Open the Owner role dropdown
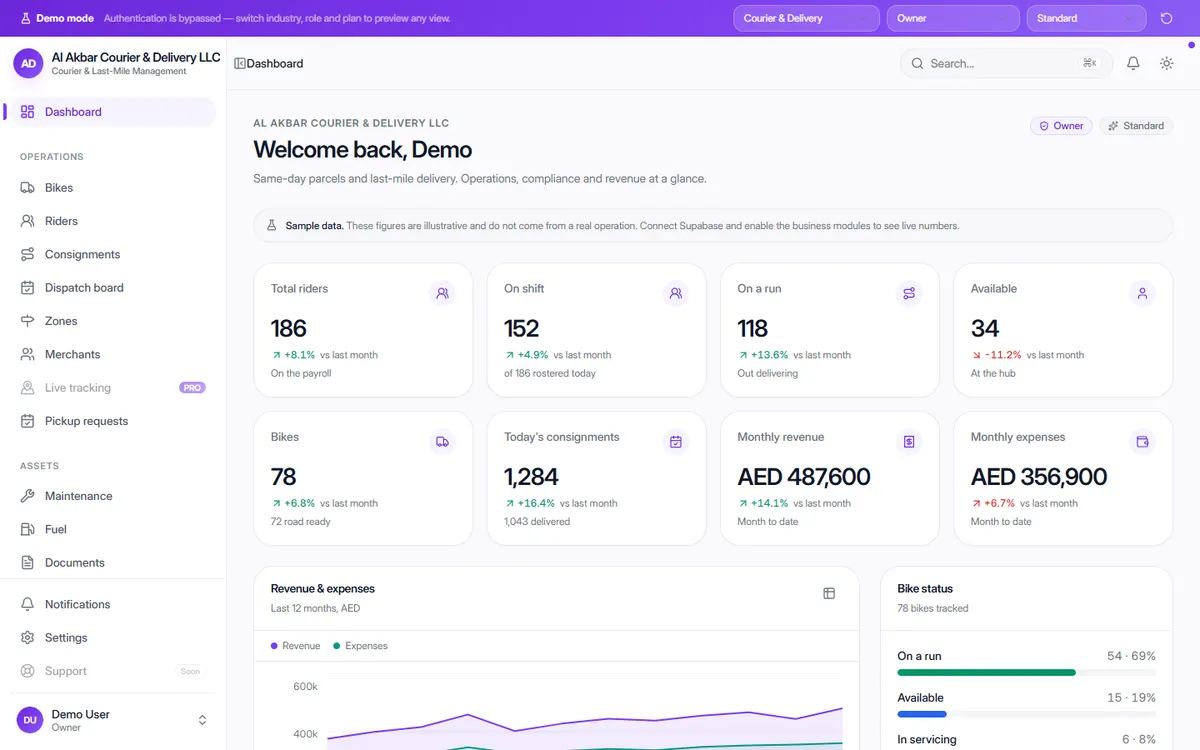 tap(953, 18)
